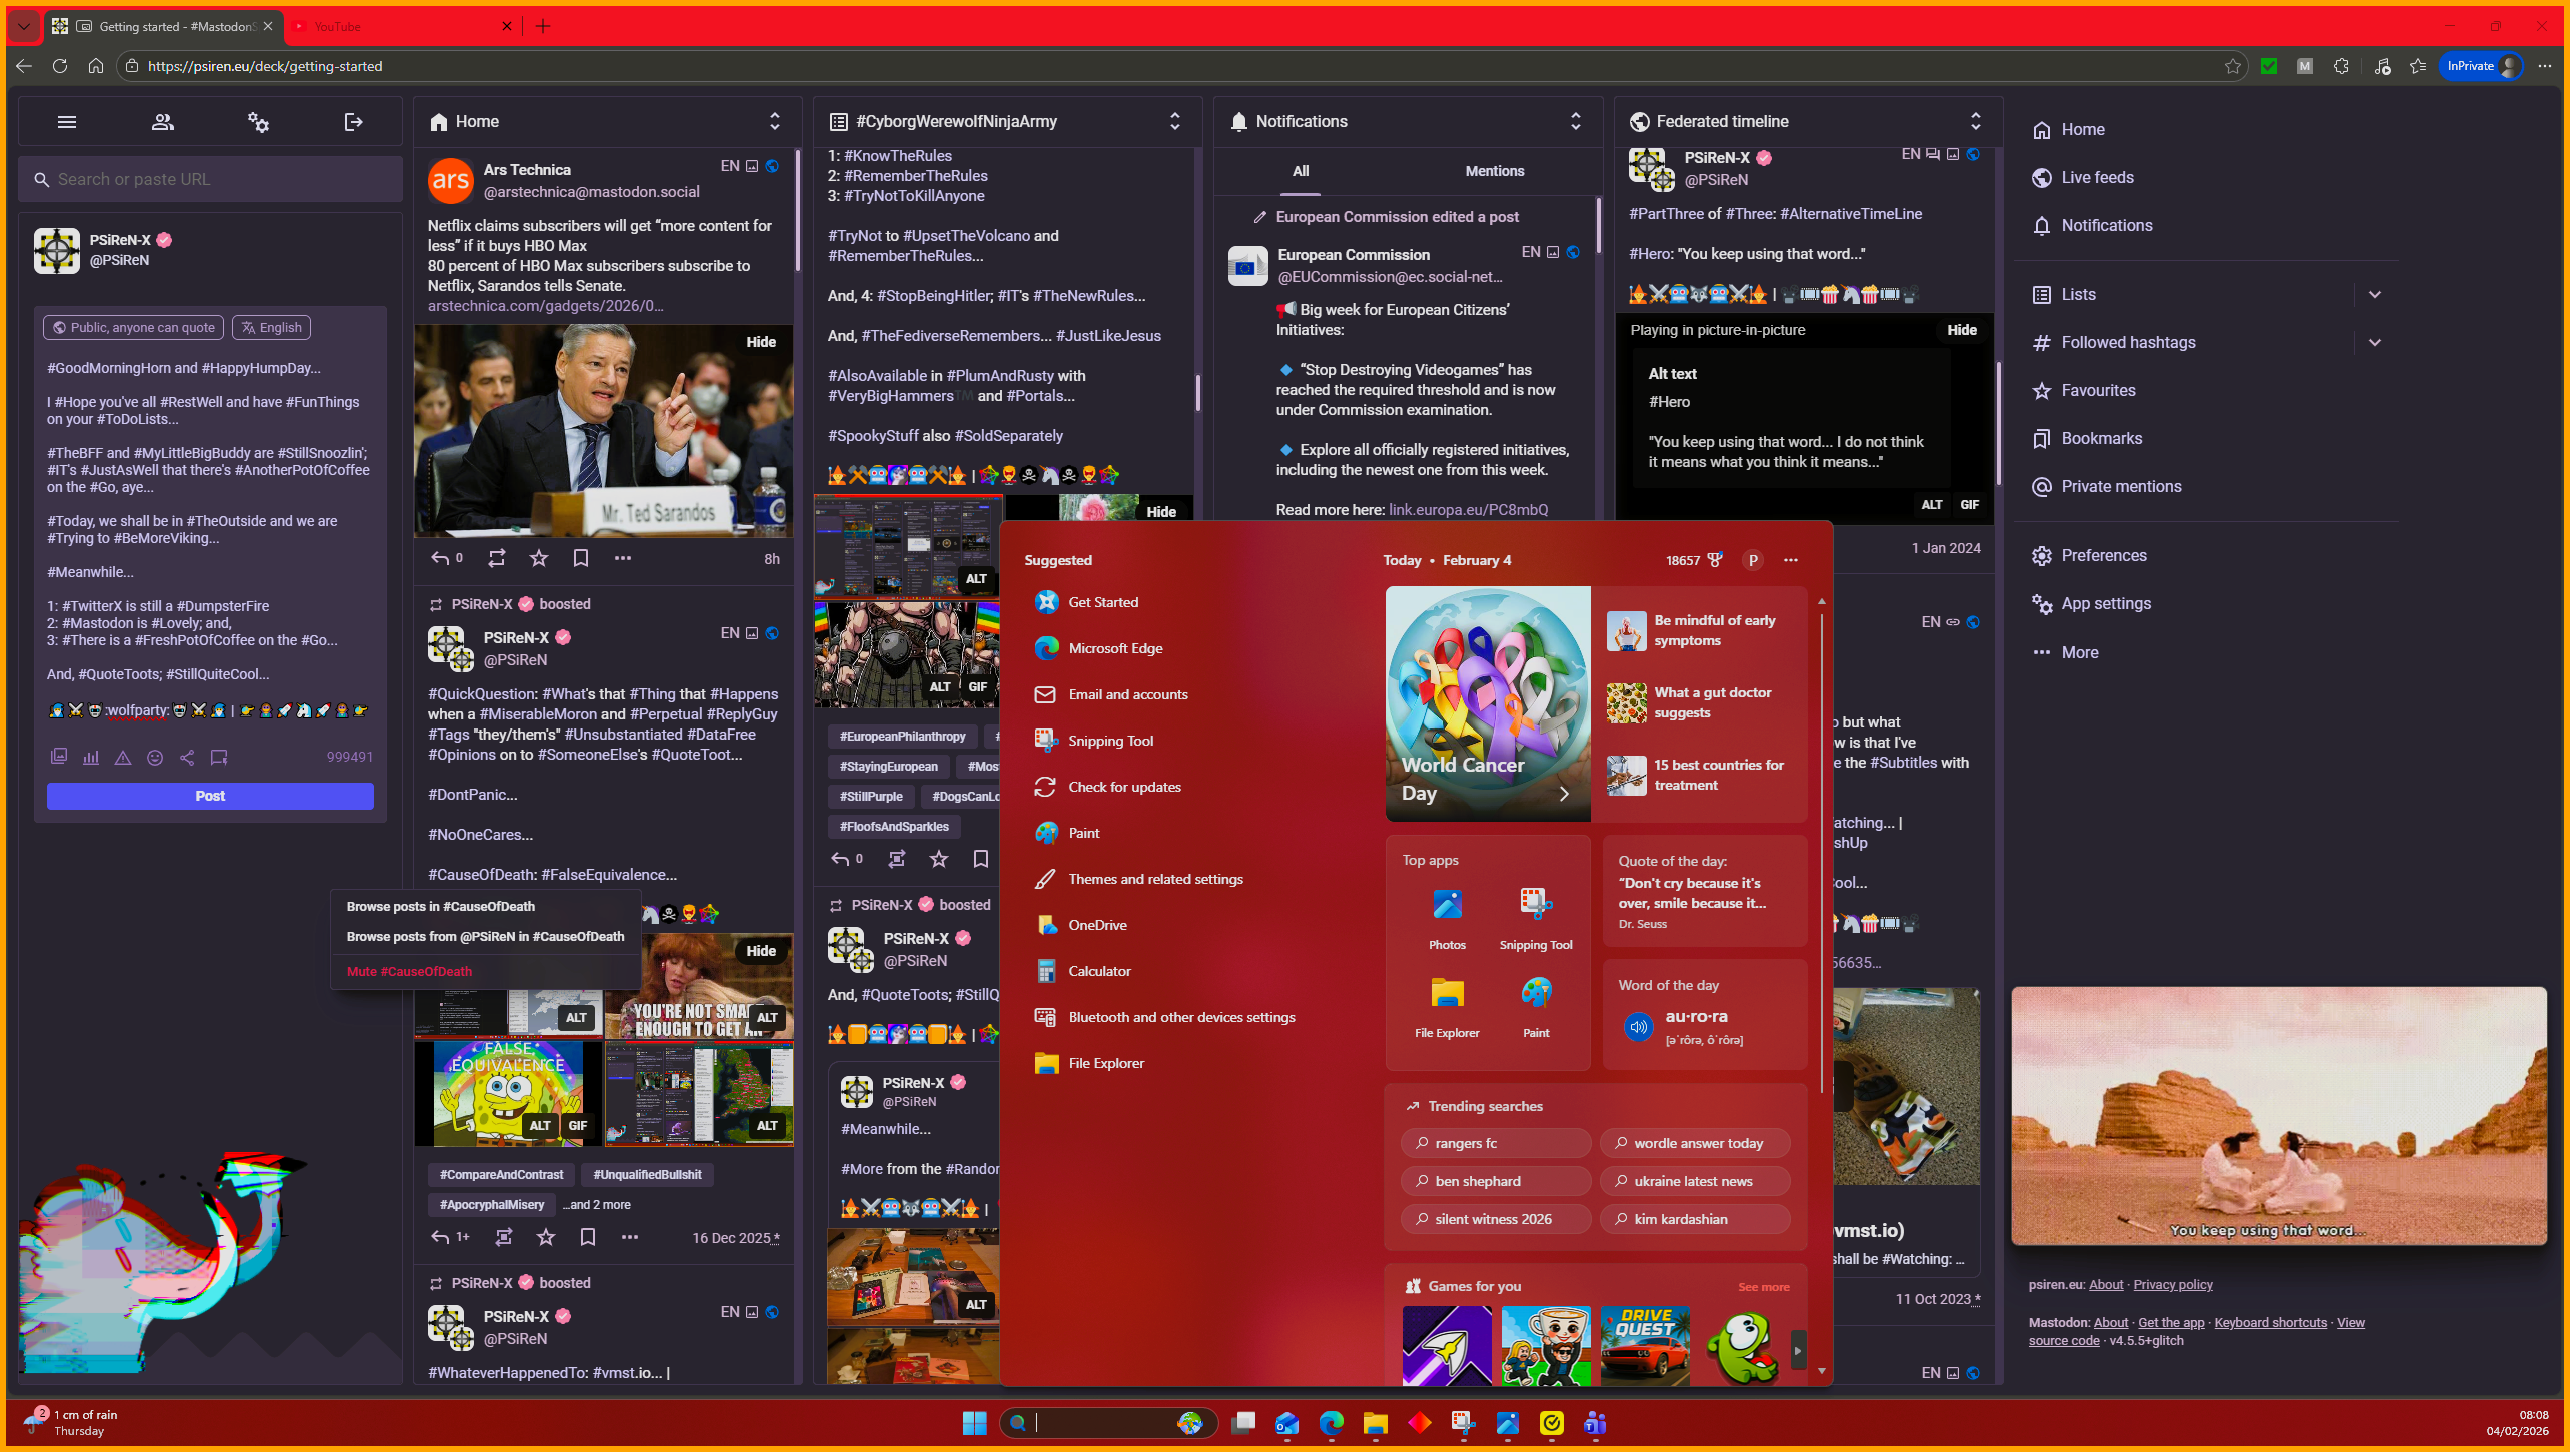The height and width of the screenshot is (1452, 2570).
Task: Toggle the Public, anyone can quote setting
Action: click(x=133, y=327)
